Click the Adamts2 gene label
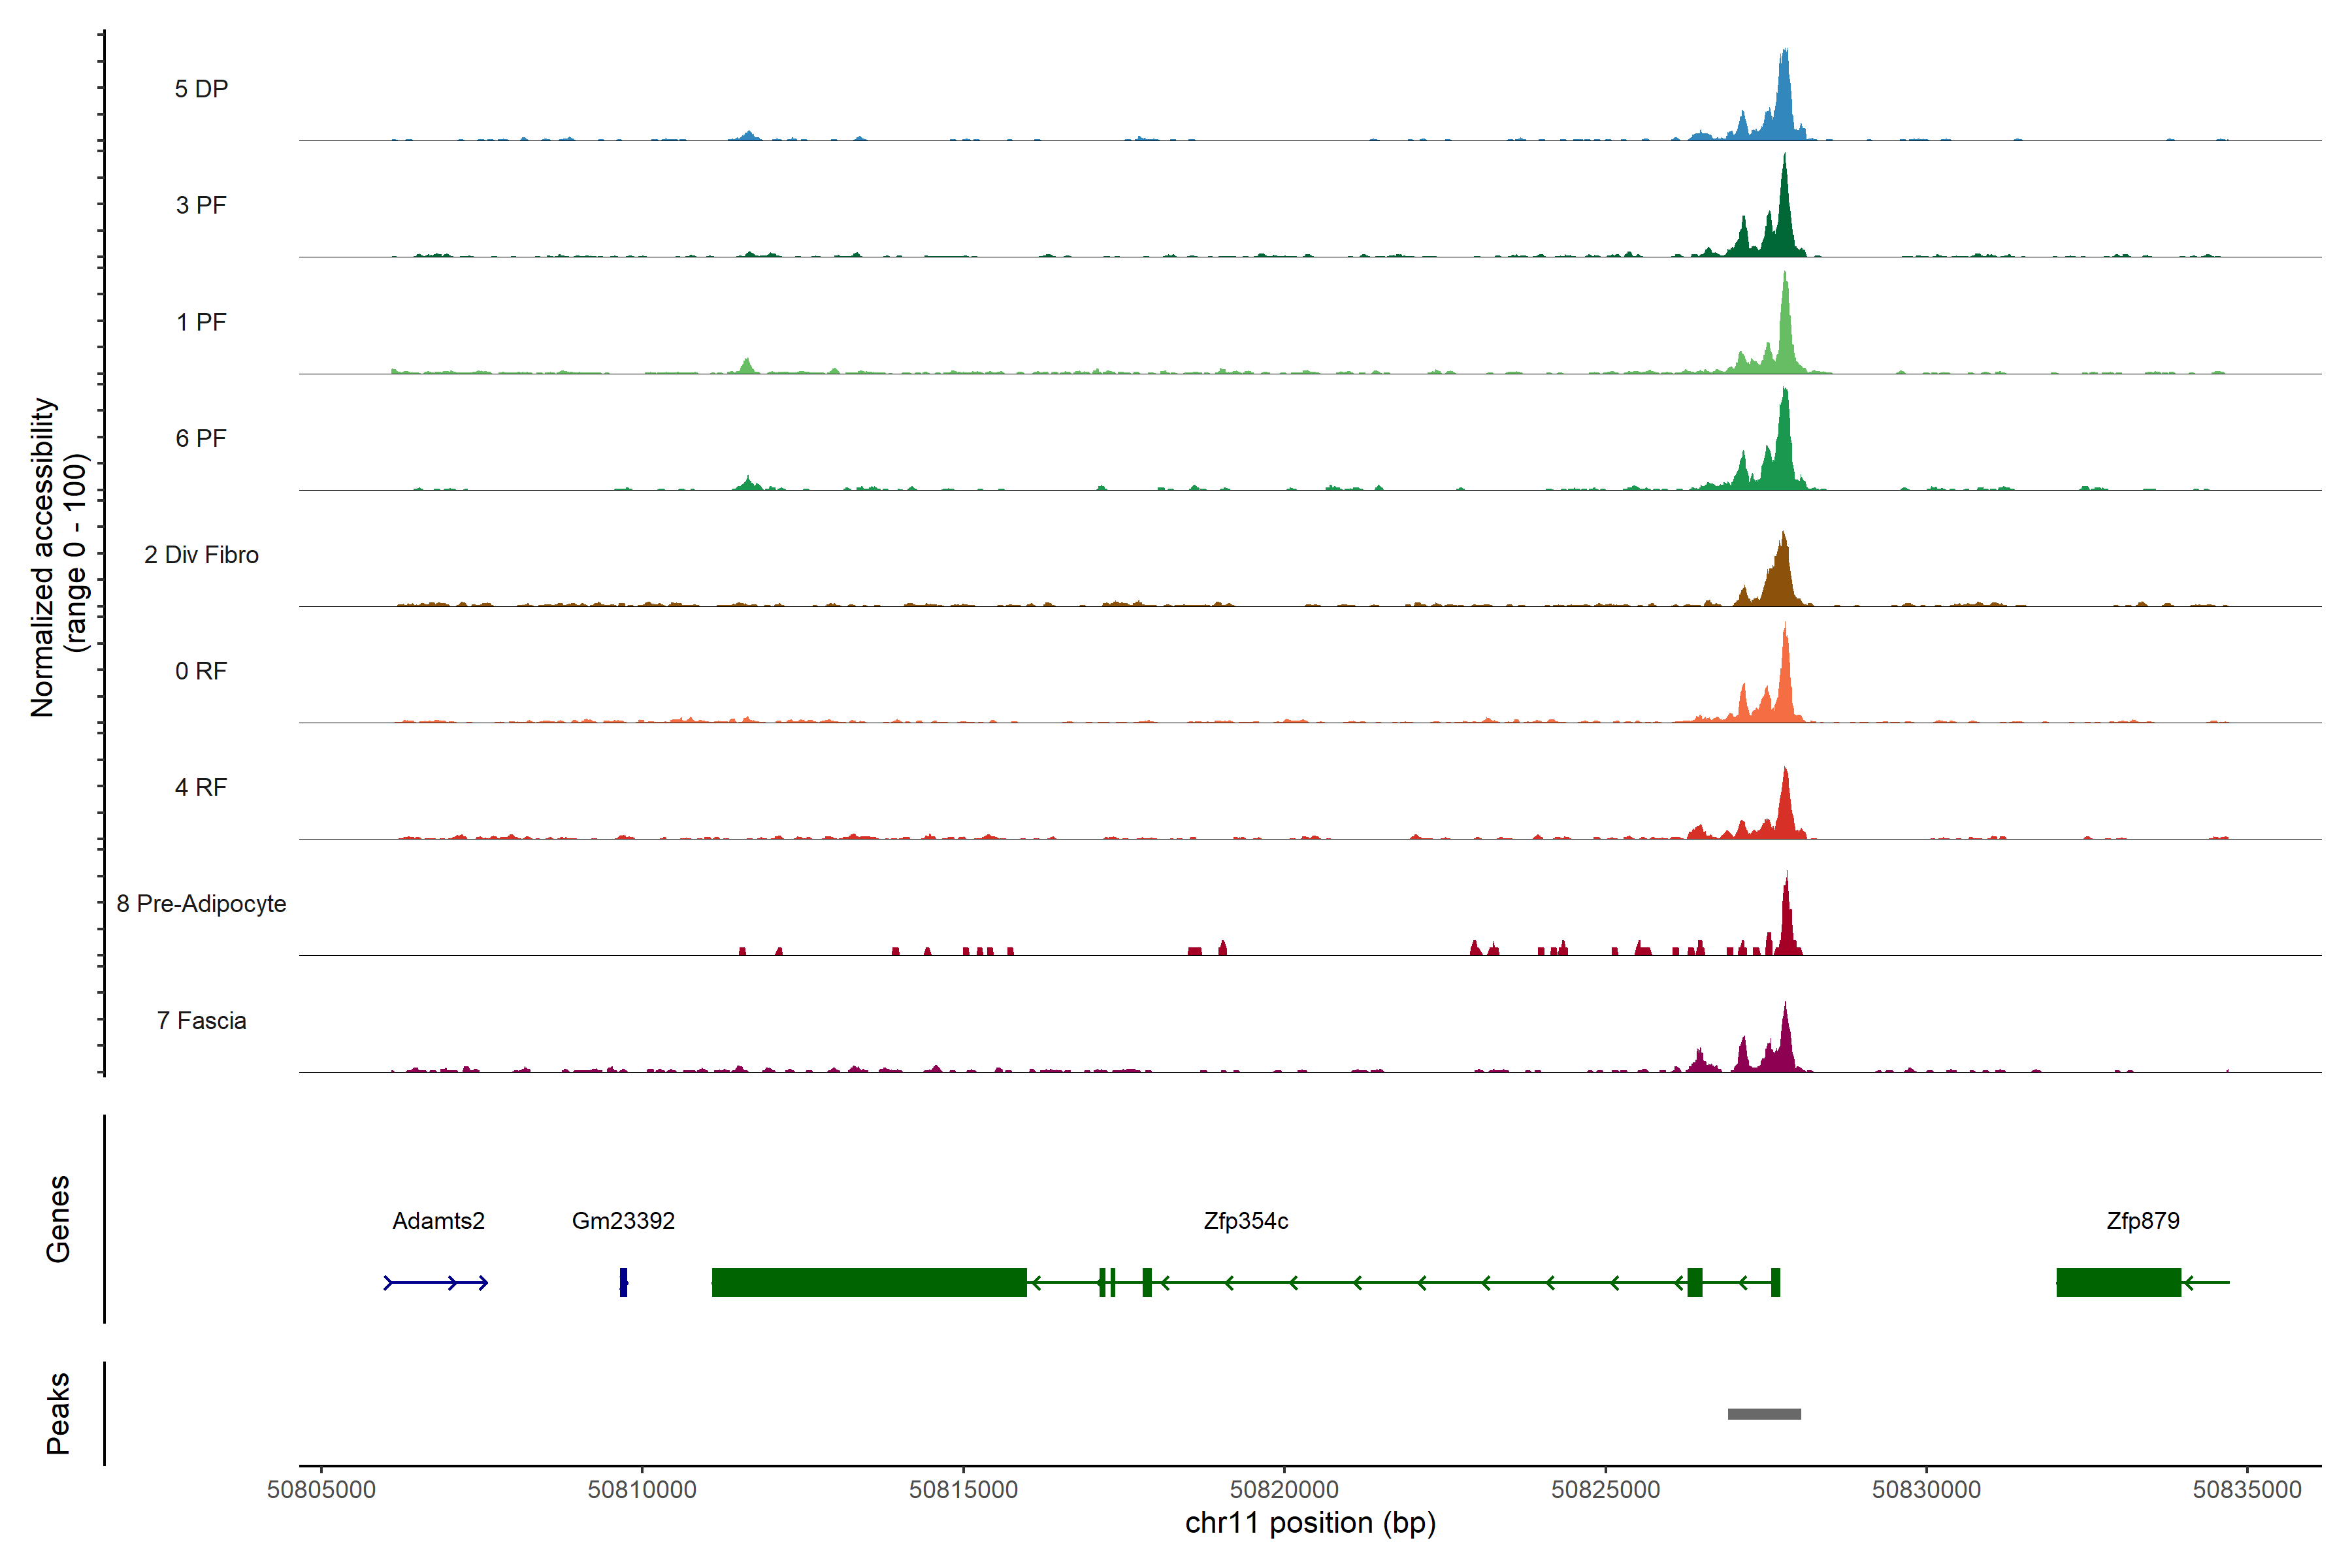 [x=438, y=1221]
